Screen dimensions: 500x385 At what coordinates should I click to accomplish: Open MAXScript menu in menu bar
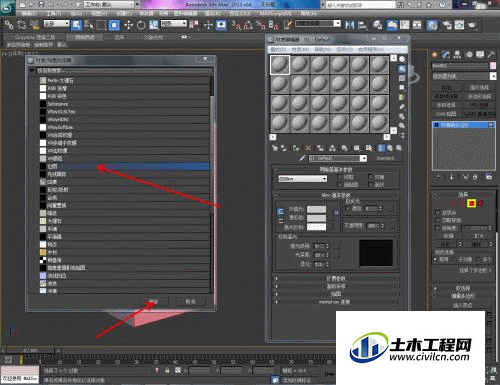click(x=275, y=14)
